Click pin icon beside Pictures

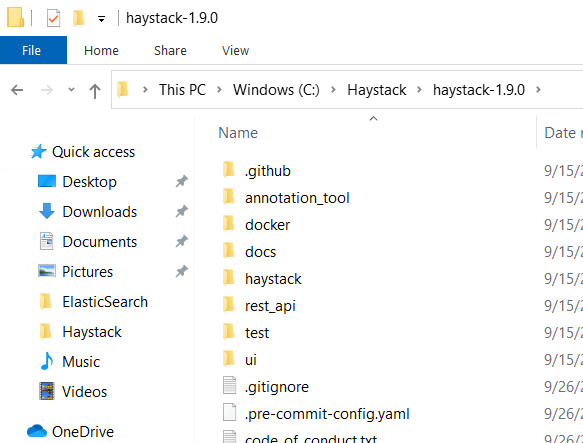pyautogui.click(x=181, y=272)
